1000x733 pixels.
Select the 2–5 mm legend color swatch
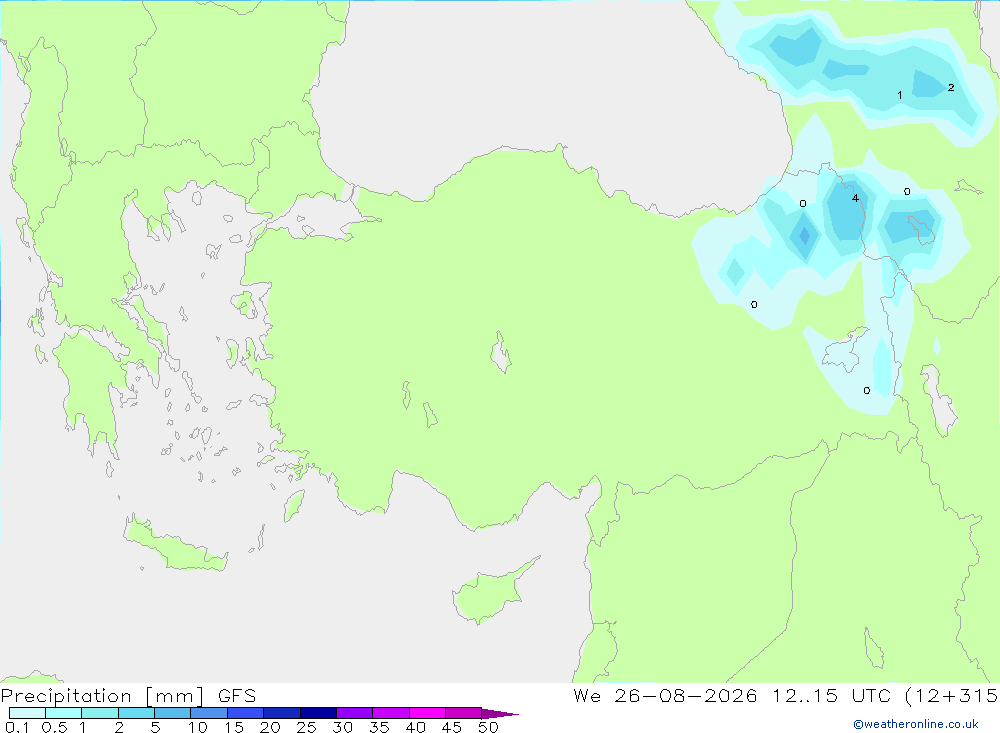[x=136, y=713]
